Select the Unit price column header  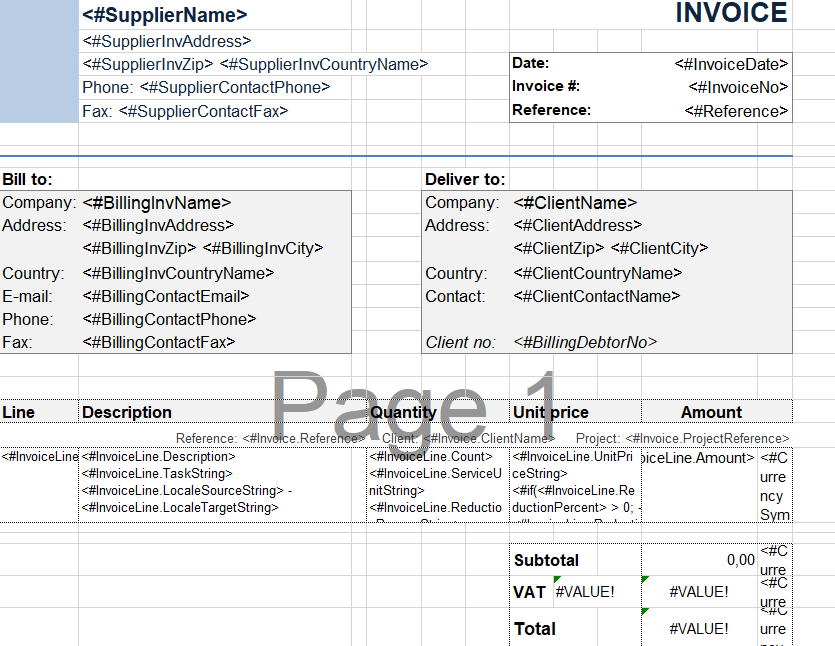pyautogui.click(x=551, y=412)
